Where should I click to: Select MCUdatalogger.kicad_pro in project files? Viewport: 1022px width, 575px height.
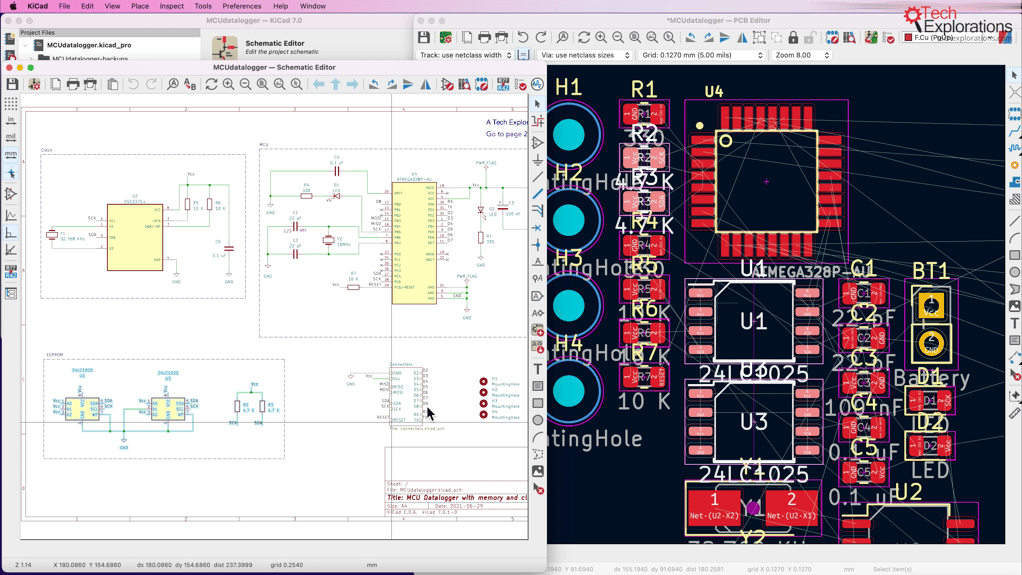[88, 45]
